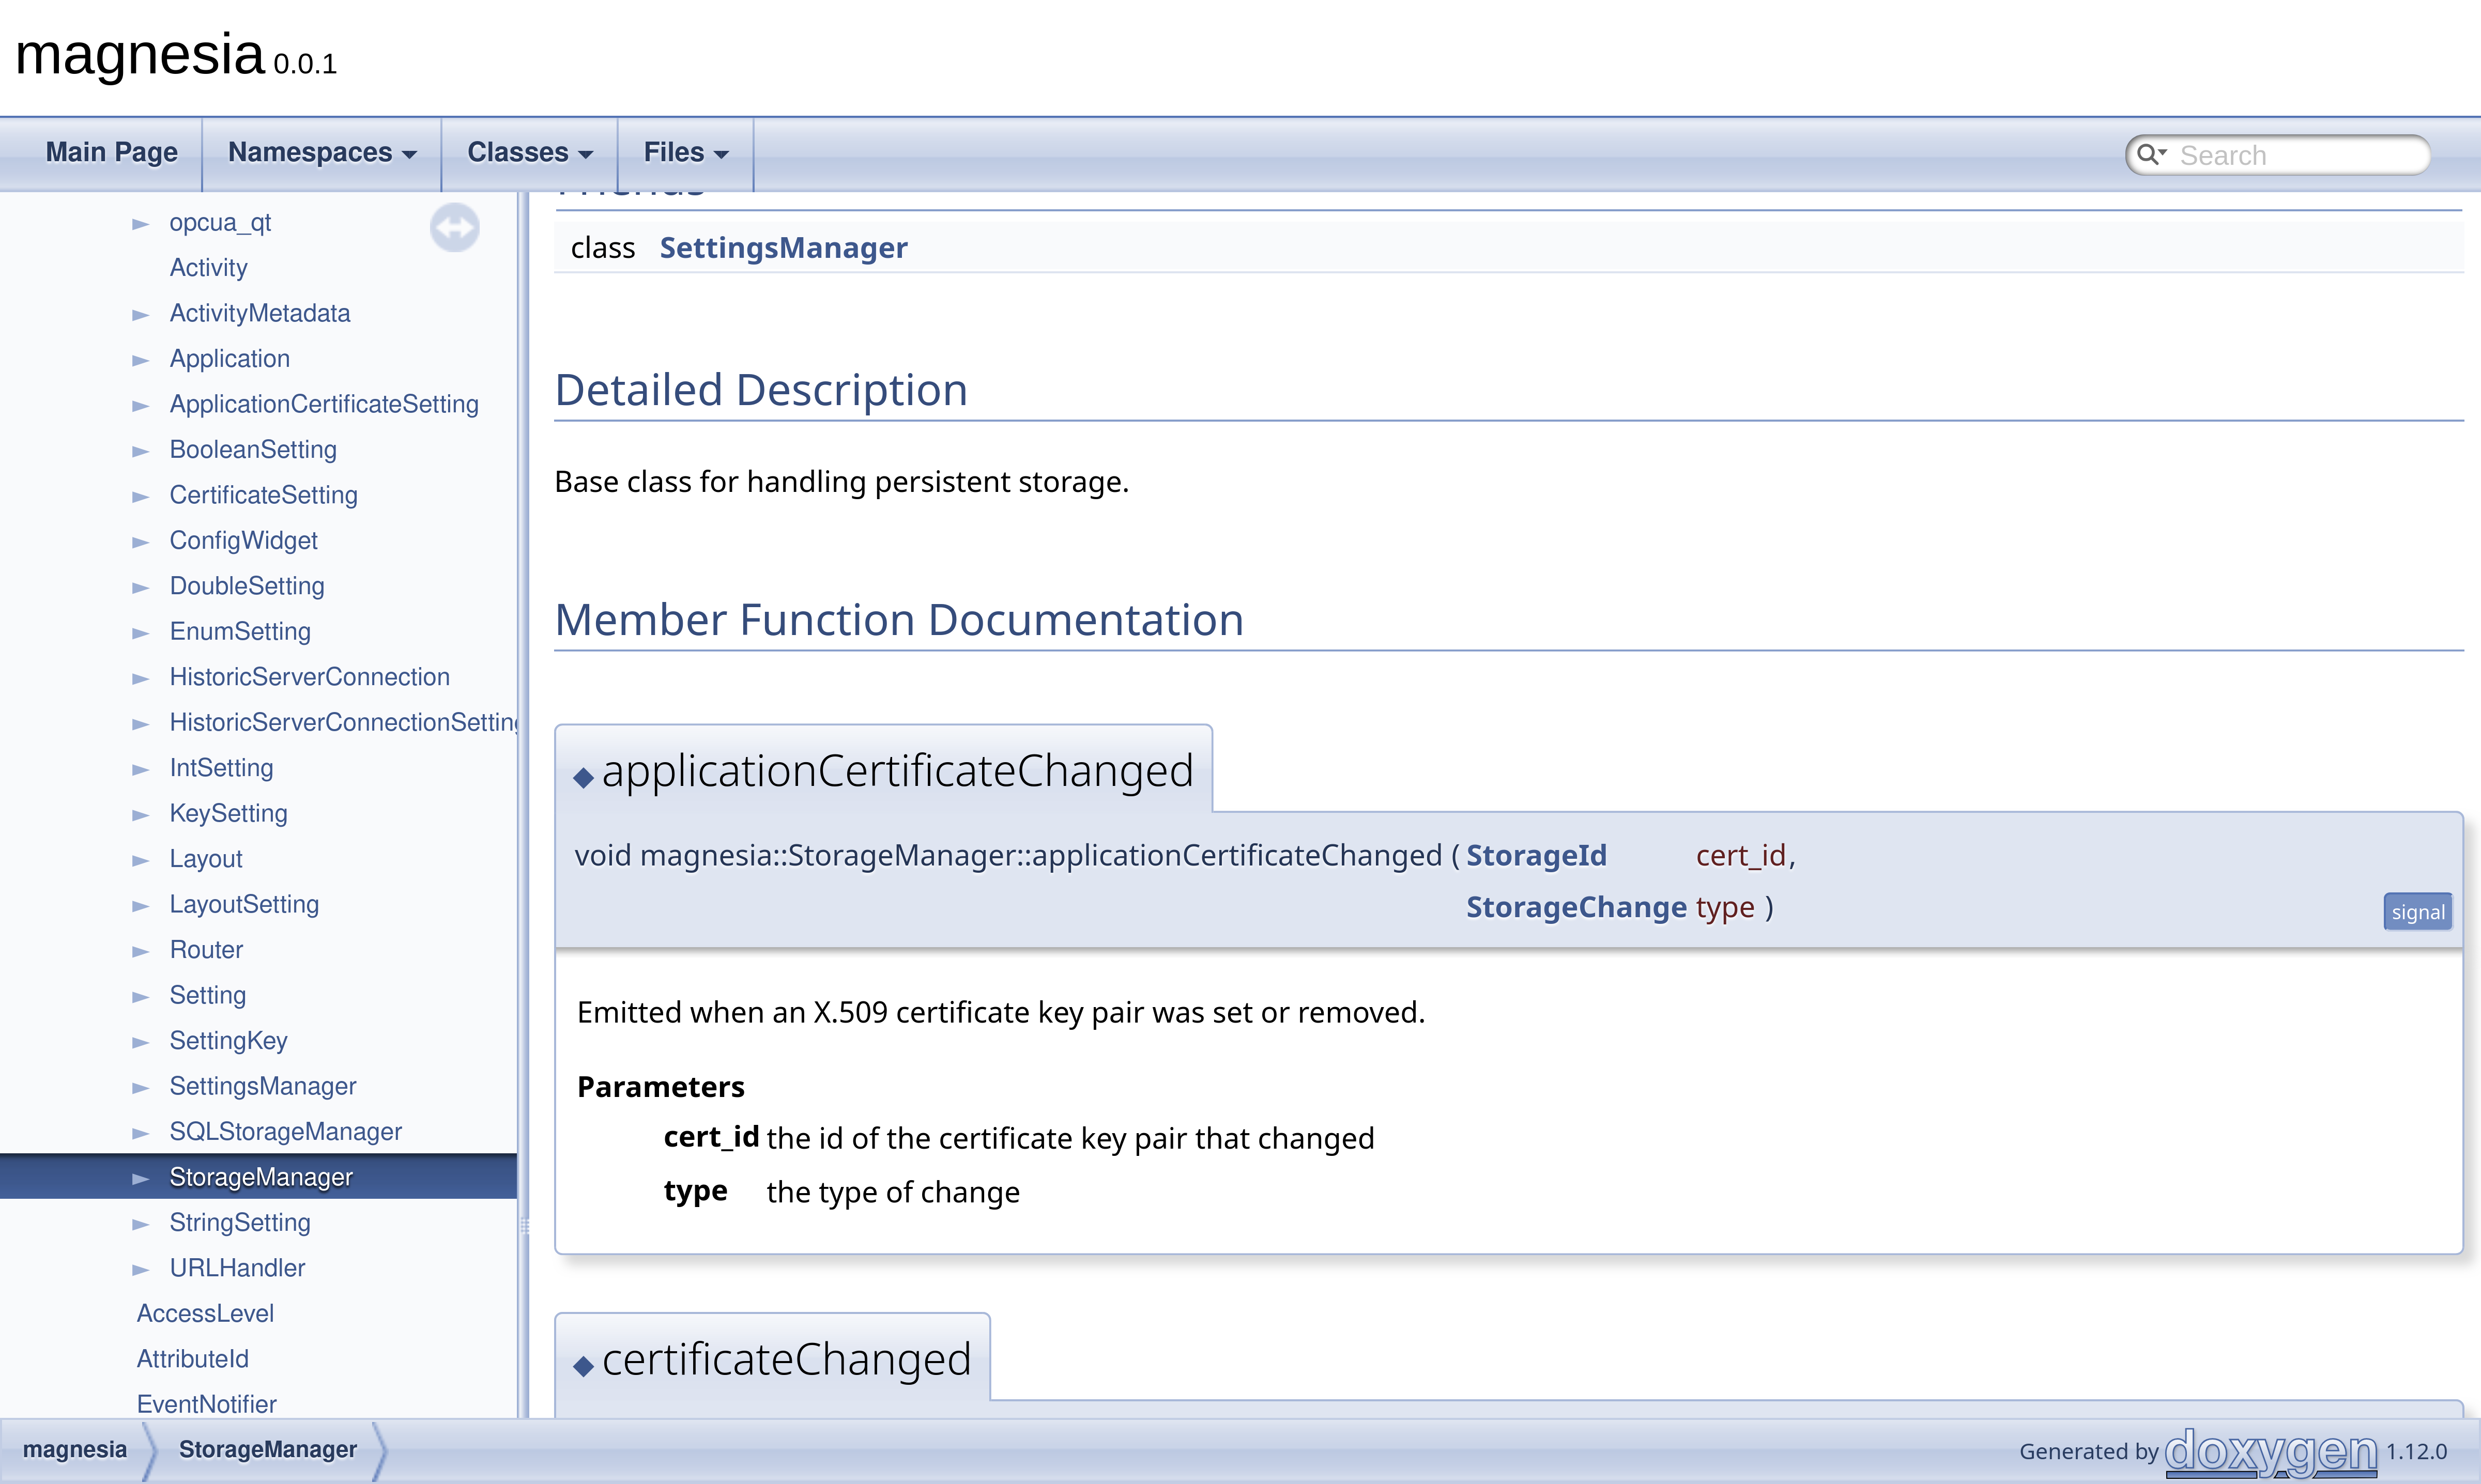Click diamond permalink beside applicationCertificateChanged

583,777
